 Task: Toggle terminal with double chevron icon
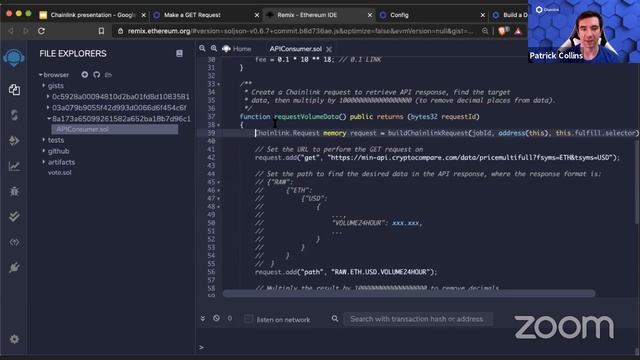203,318
